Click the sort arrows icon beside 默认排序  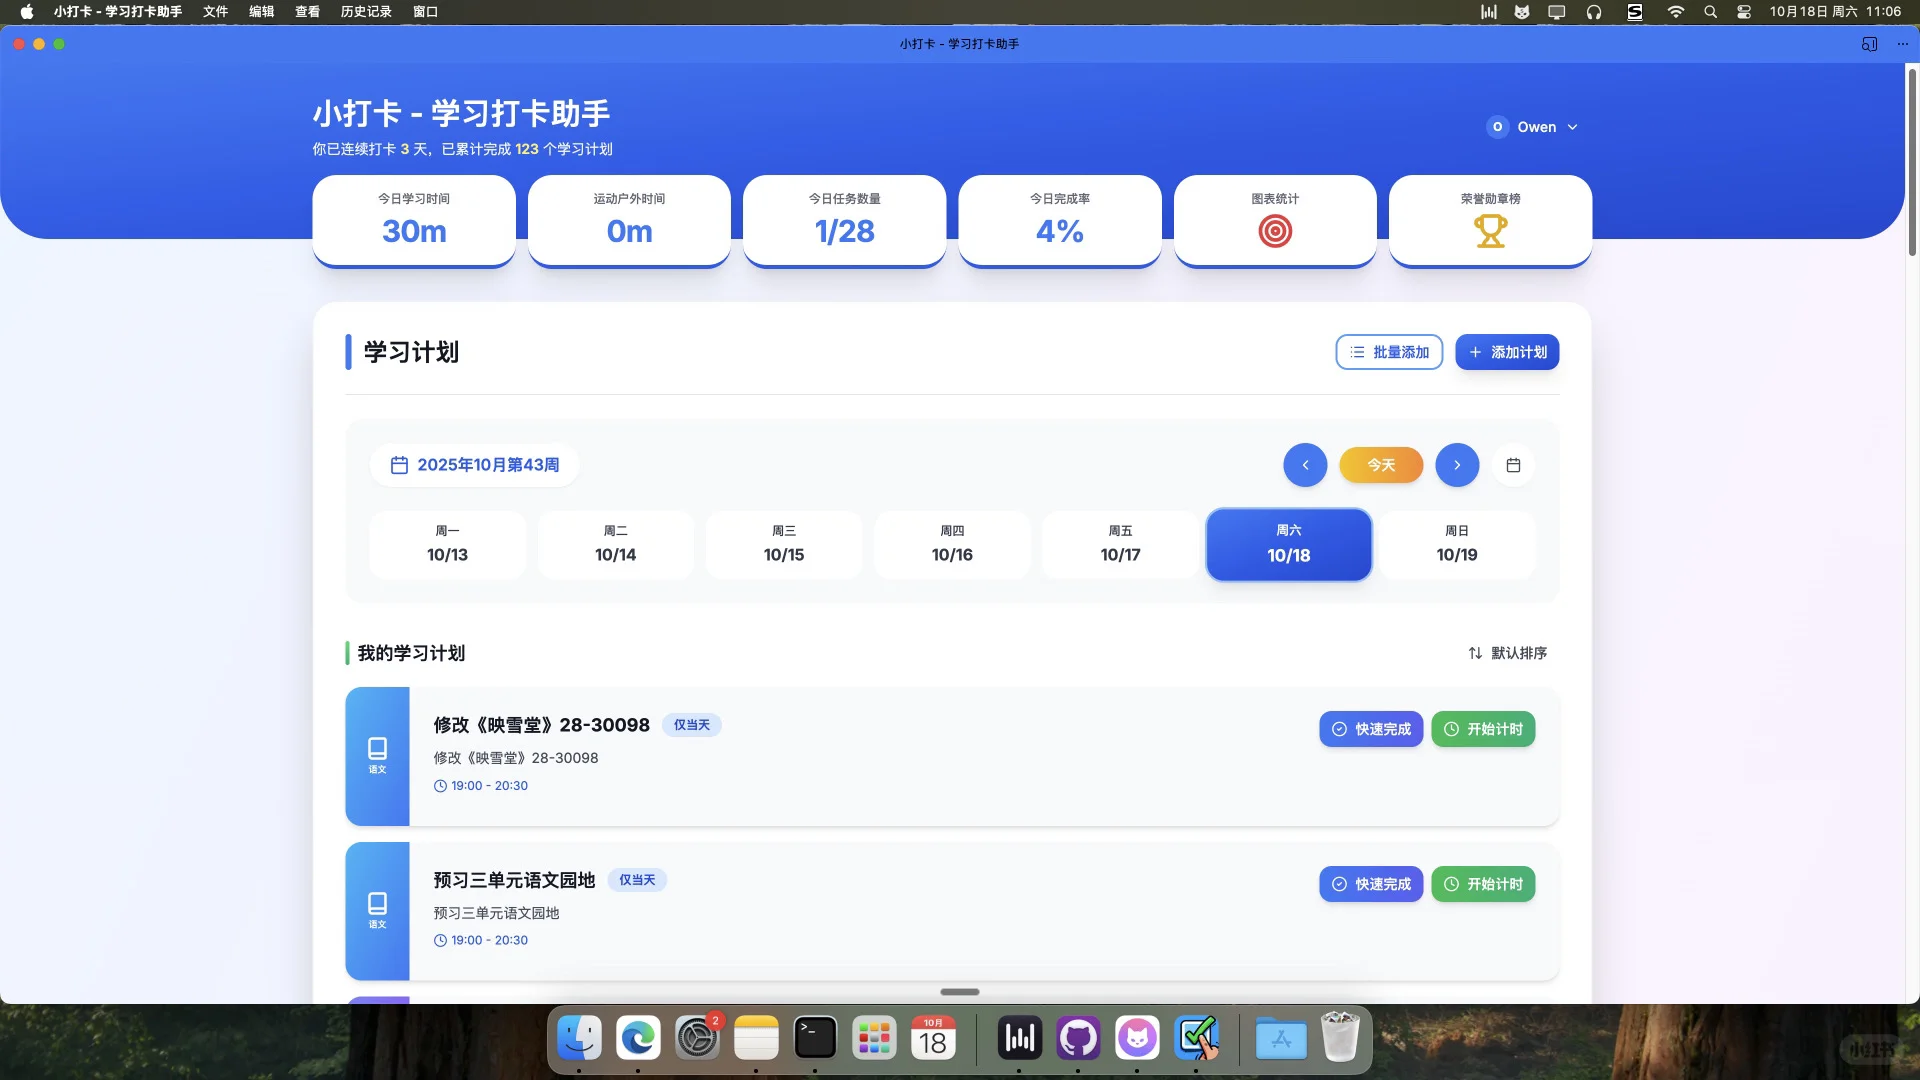coord(1475,652)
